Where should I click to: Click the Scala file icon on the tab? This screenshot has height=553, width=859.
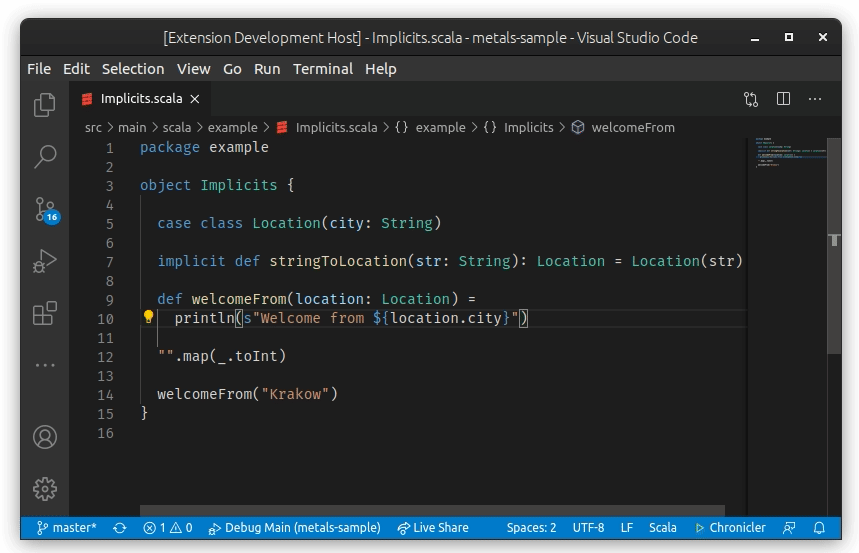pyautogui.click(x=87, y=99)
